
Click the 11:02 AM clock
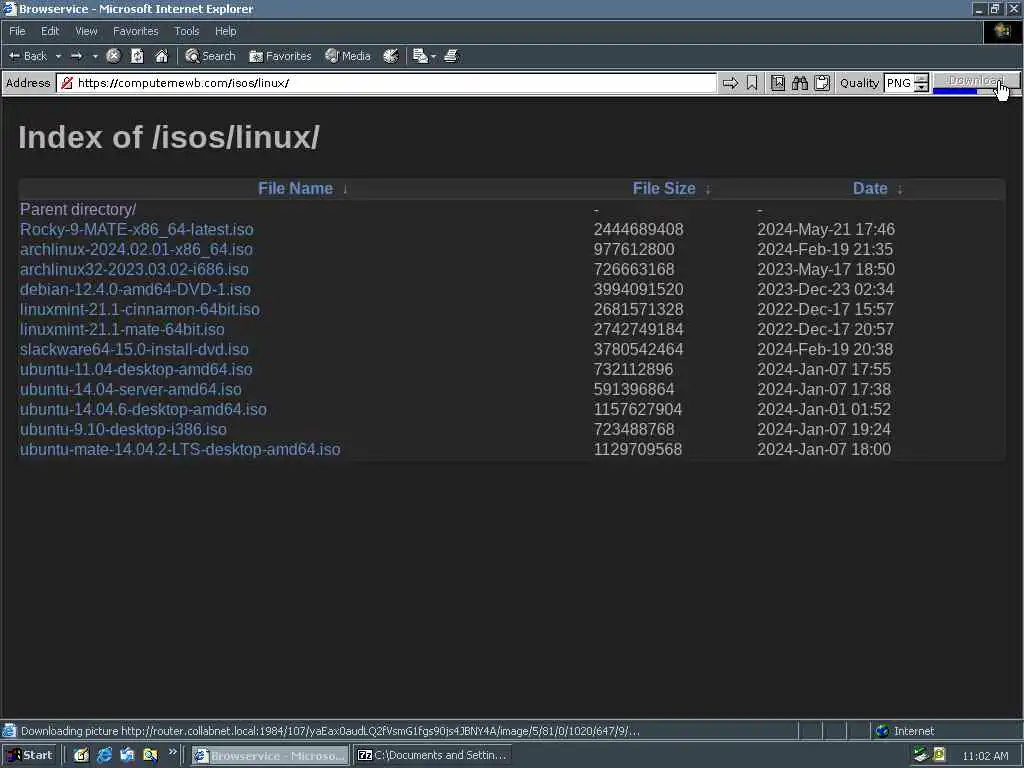(x=985, y=756)
